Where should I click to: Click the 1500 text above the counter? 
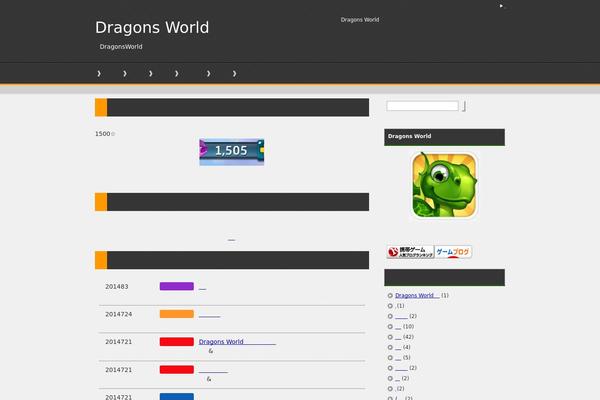point(103,134)
